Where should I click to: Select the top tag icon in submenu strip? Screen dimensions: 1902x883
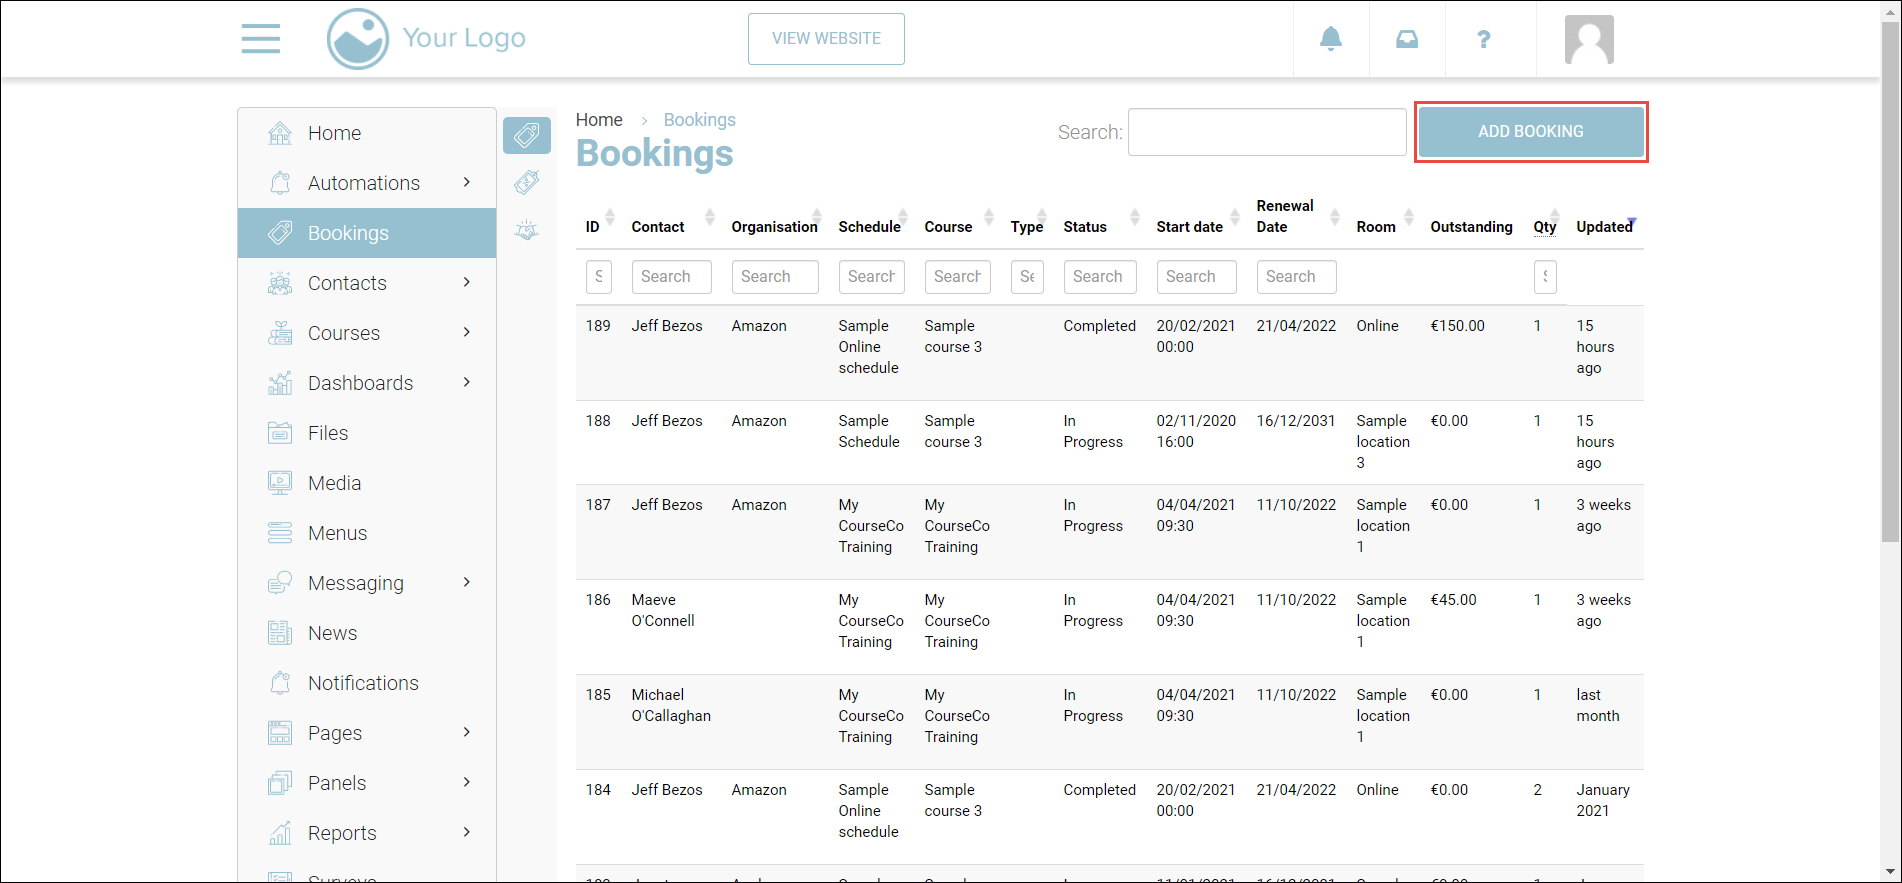tap(527, 135)
